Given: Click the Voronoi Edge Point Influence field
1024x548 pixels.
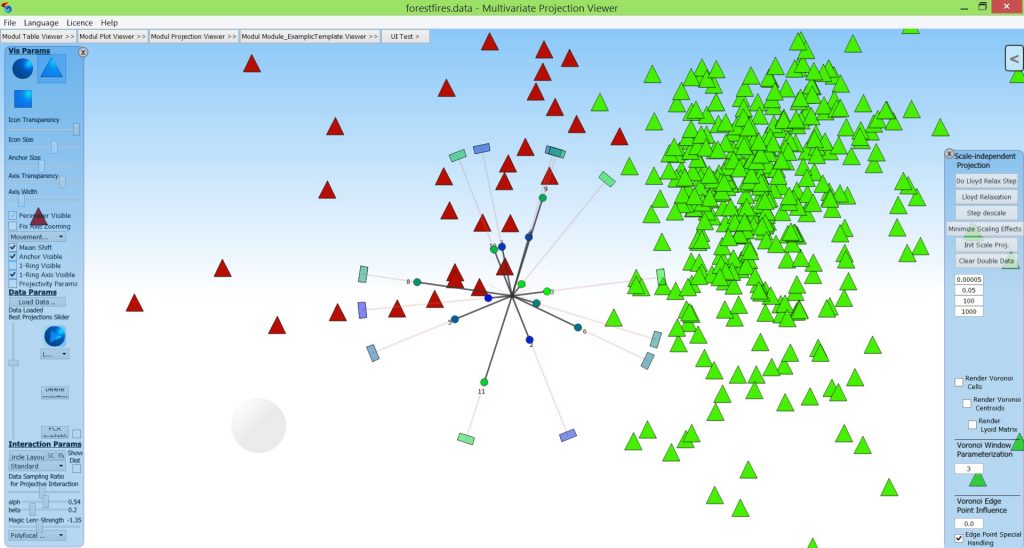Looking at the screenshot, I should point(968,523).
